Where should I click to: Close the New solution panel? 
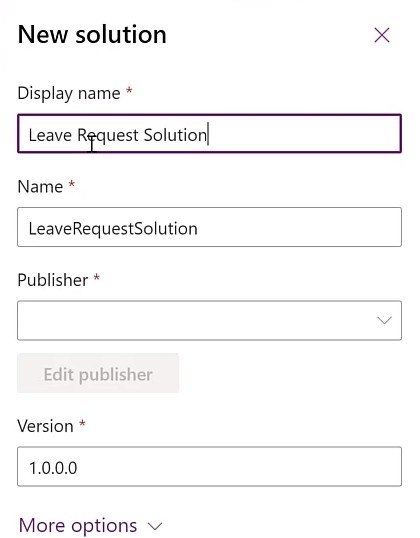(x=382, y=35)
